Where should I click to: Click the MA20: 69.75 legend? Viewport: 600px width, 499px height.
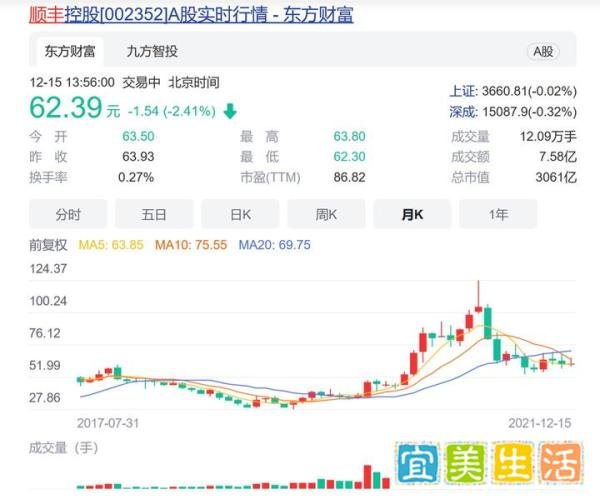click(x=274, y=245)
